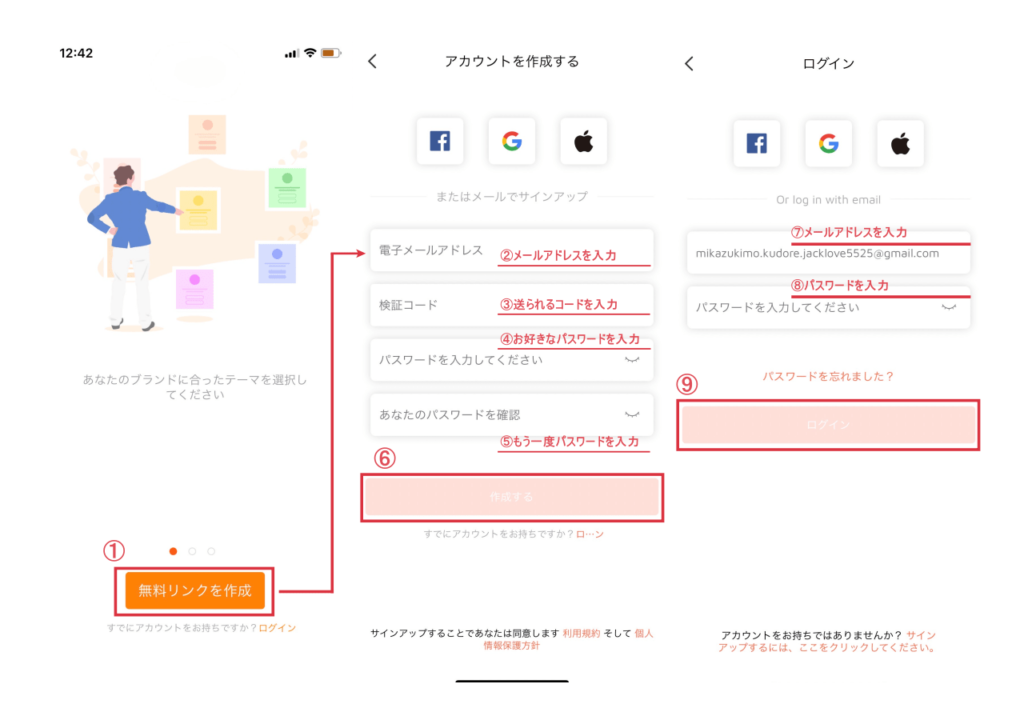Tap Apple icon on login screen

click(x=901, y=144)
